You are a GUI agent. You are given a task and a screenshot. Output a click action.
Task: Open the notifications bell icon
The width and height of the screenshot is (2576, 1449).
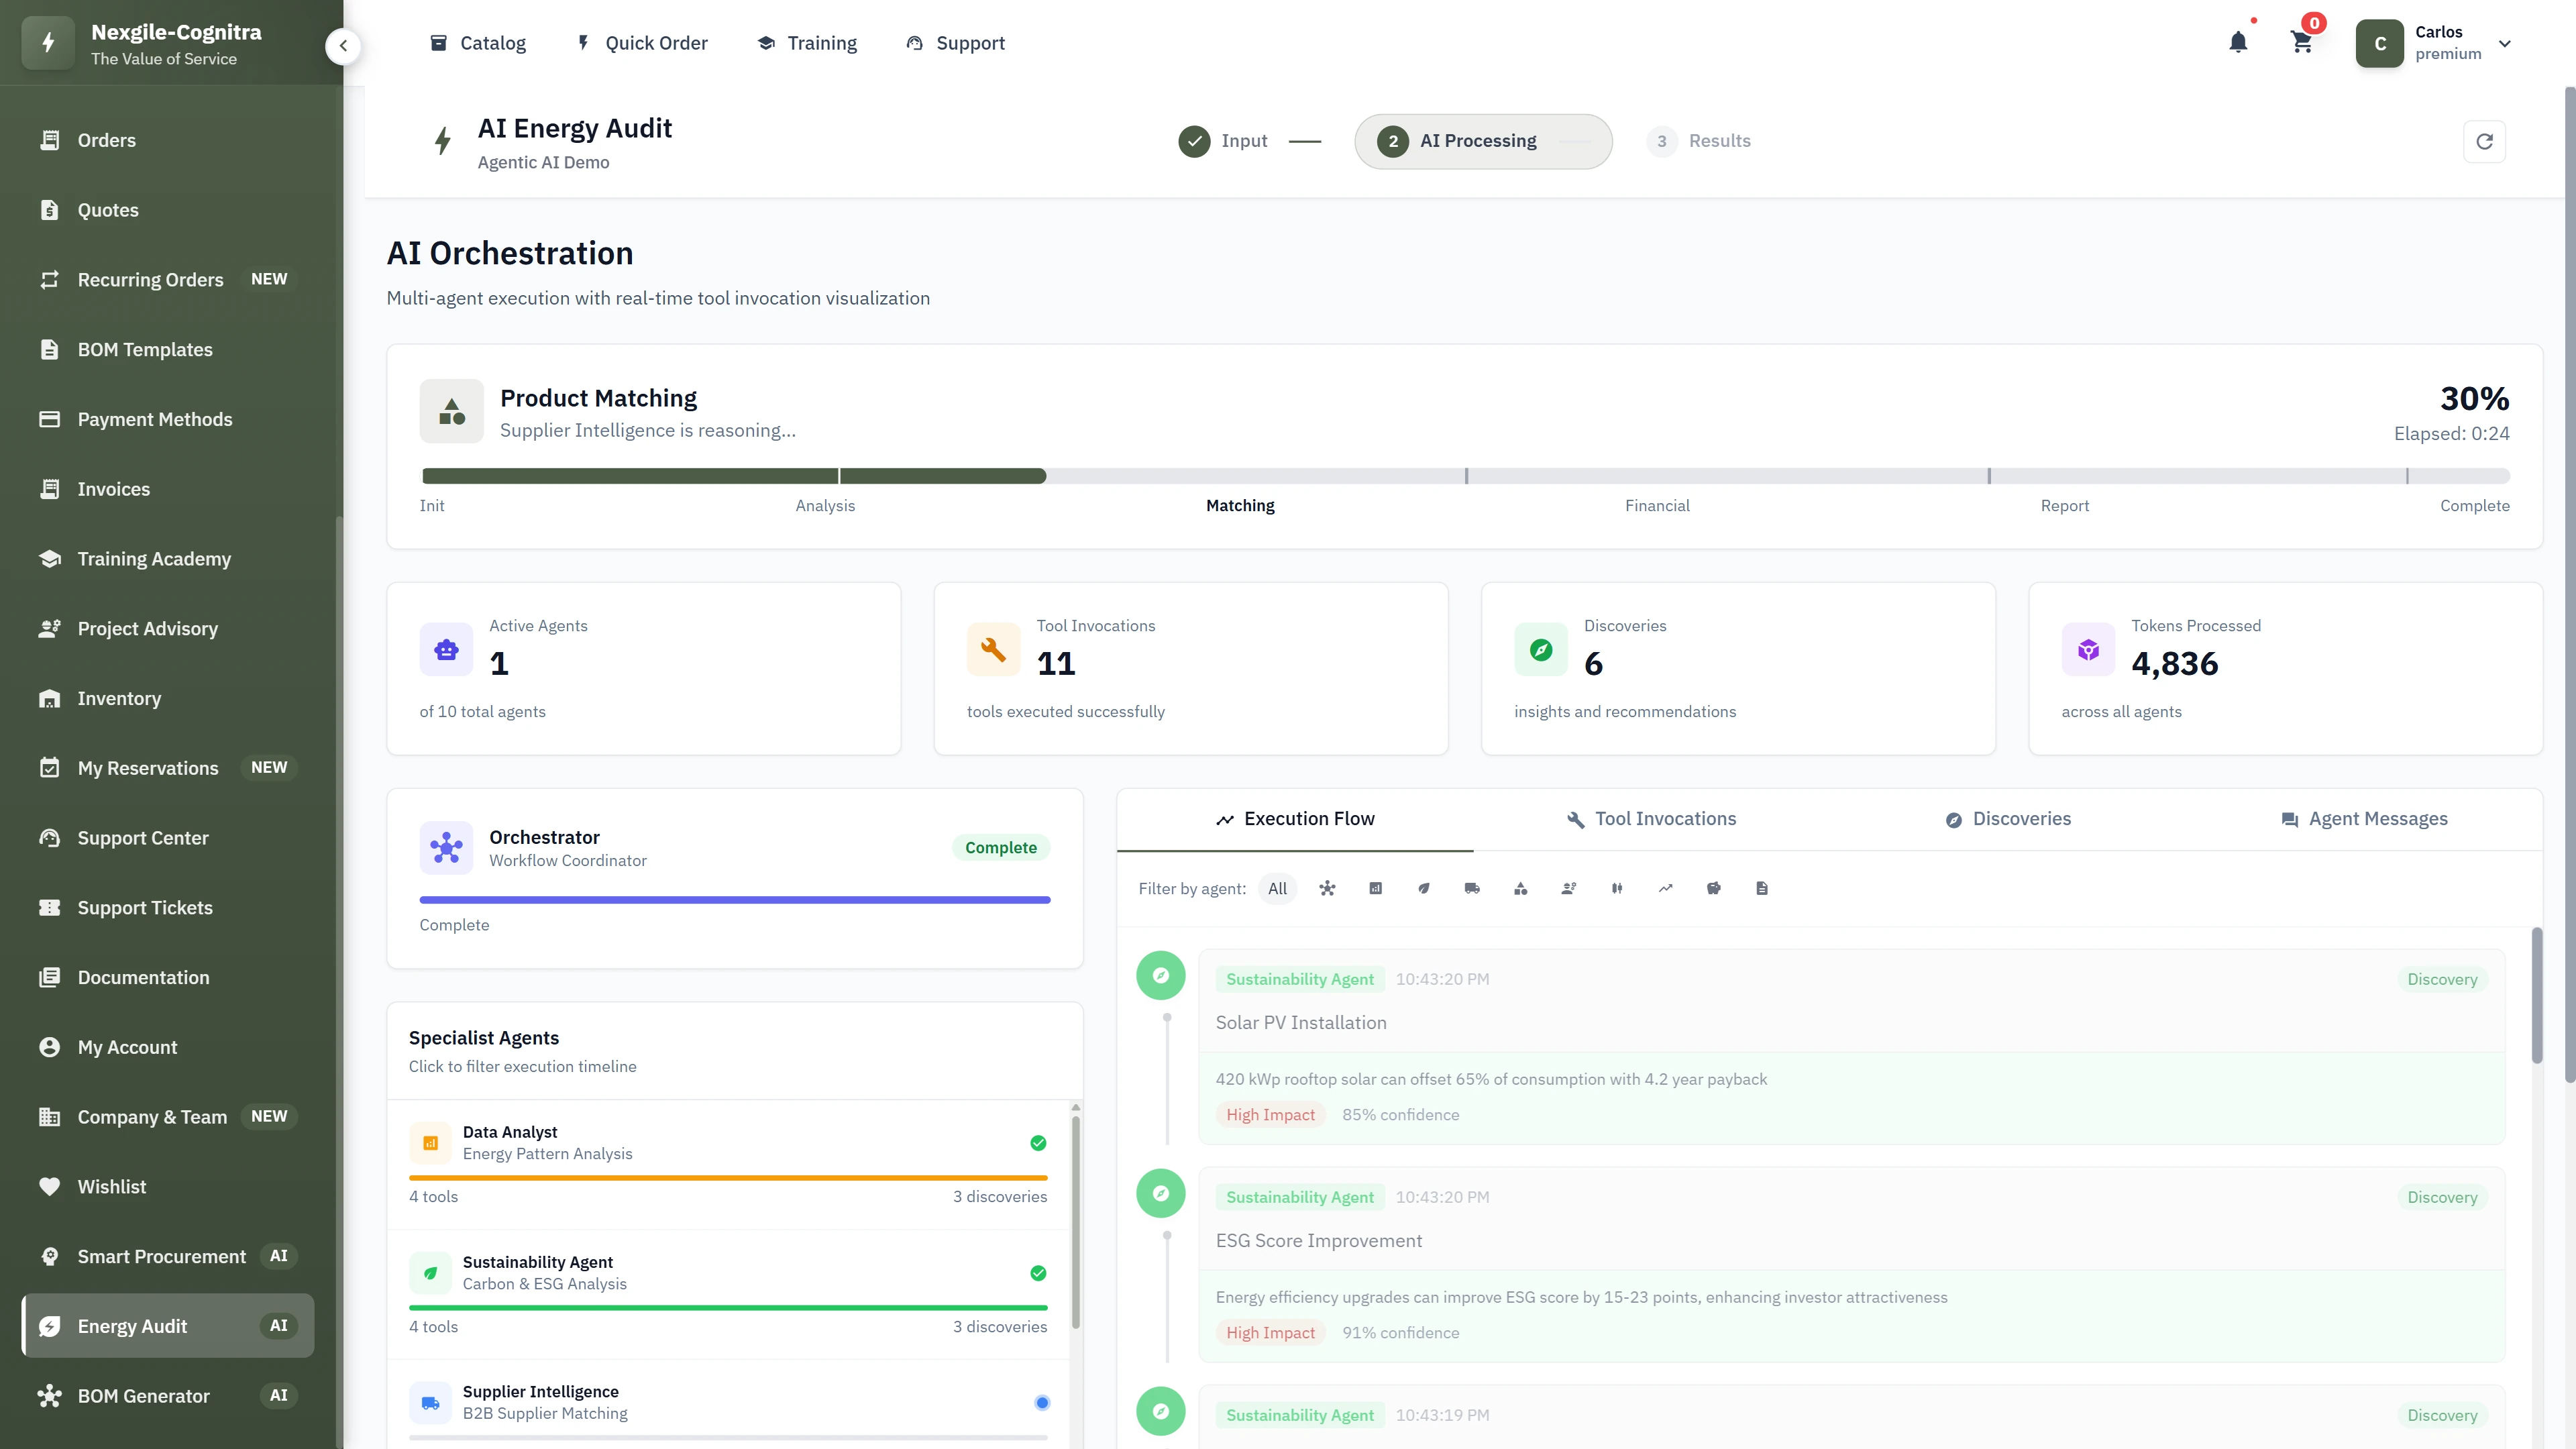[x=2238, y=42]
